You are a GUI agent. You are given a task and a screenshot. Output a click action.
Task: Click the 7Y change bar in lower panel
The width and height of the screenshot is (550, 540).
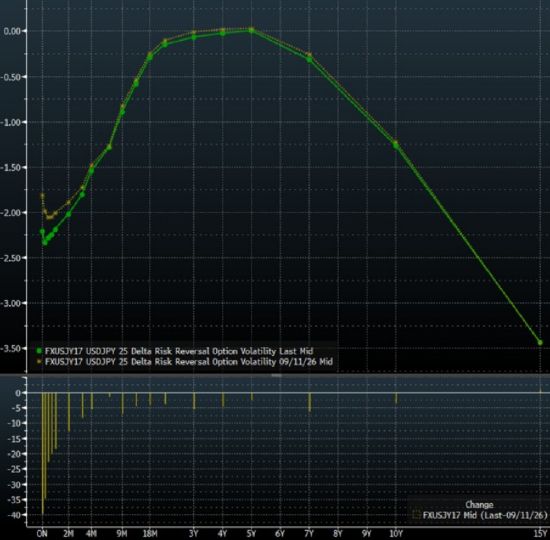pos(309,402)
